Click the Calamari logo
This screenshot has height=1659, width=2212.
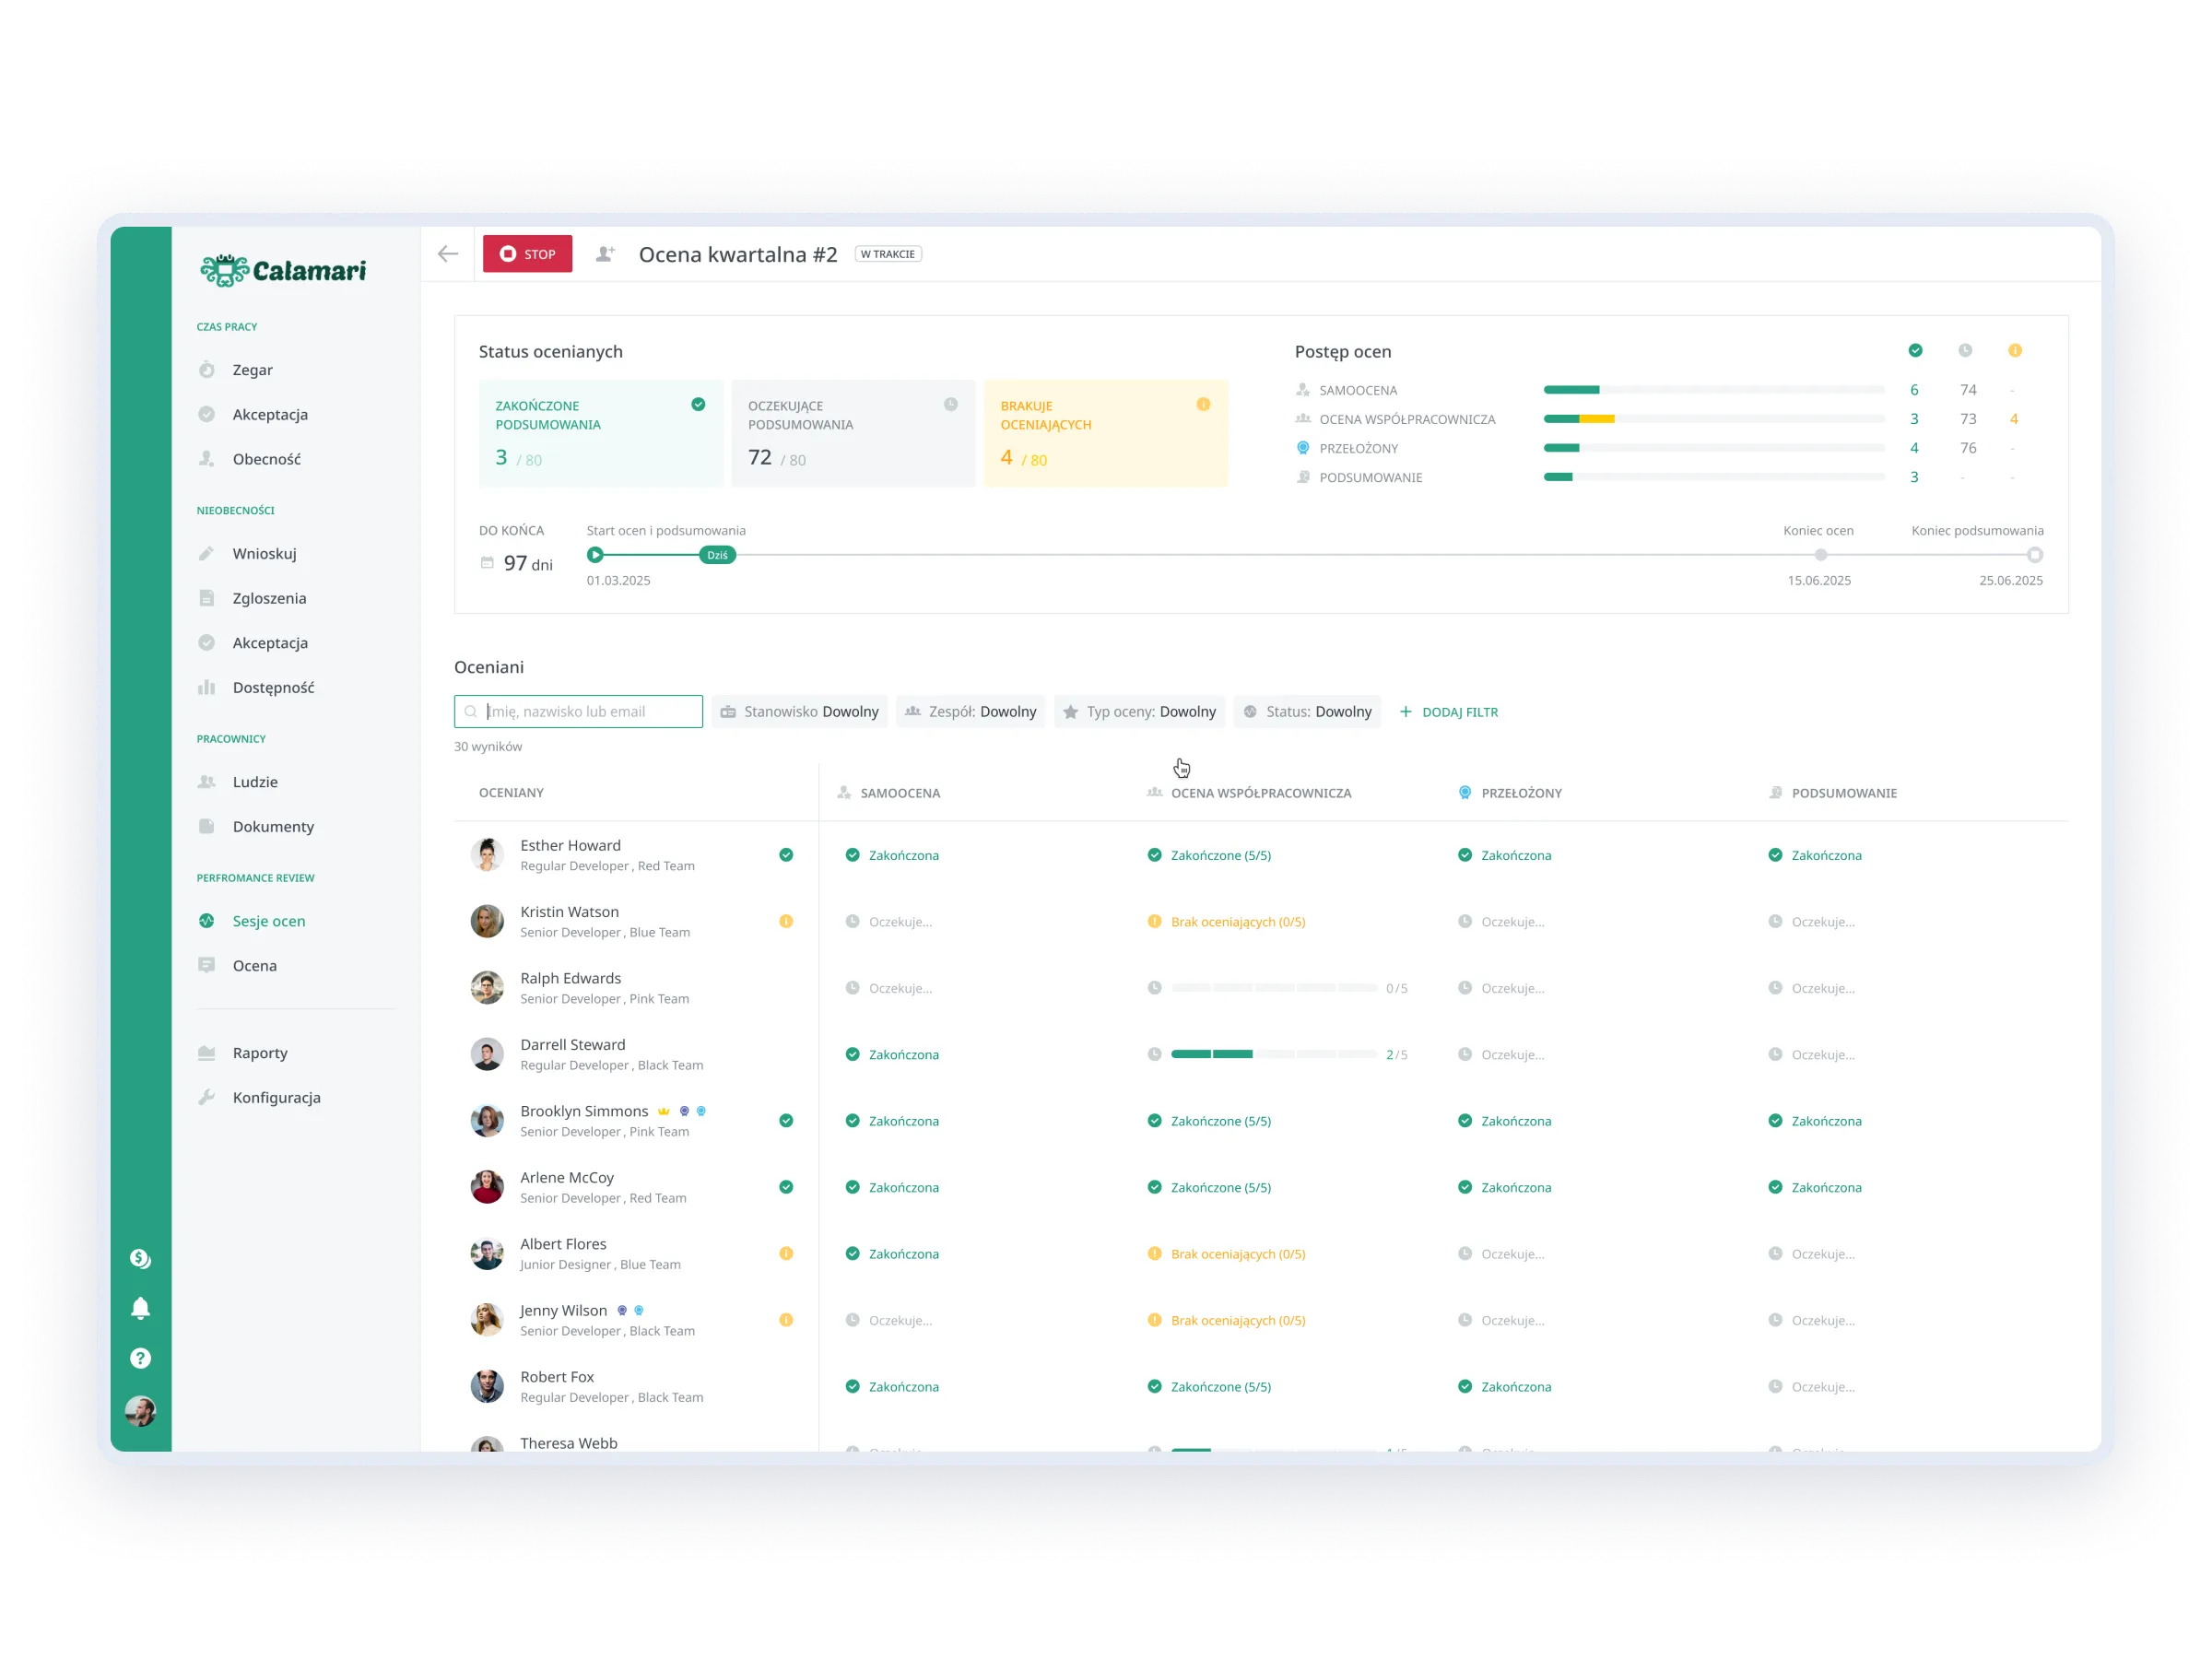pos(284,270)
